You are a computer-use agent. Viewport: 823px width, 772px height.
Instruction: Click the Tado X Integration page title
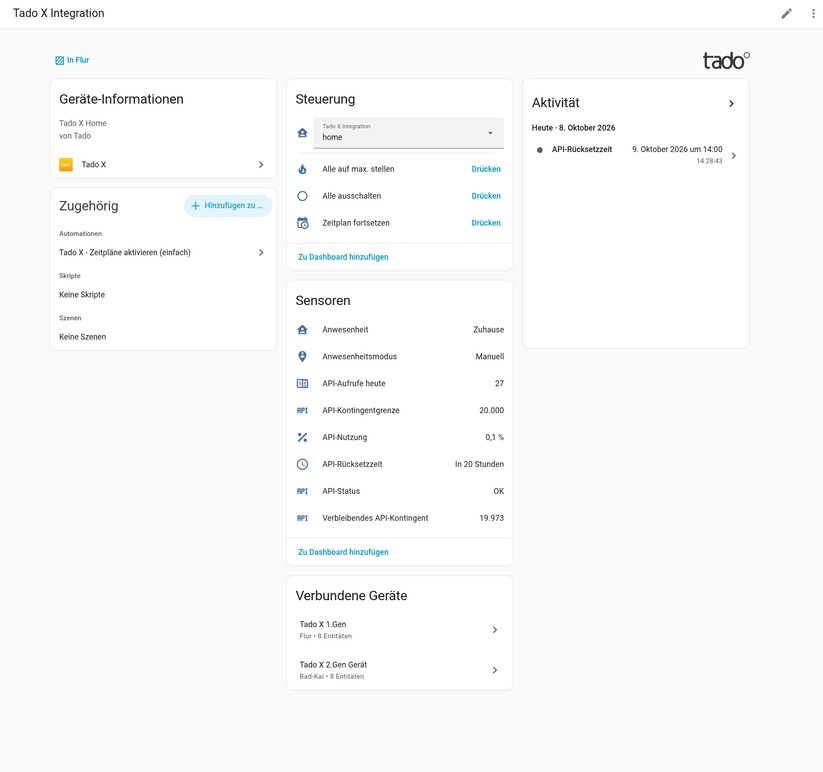tap(59, 13)
